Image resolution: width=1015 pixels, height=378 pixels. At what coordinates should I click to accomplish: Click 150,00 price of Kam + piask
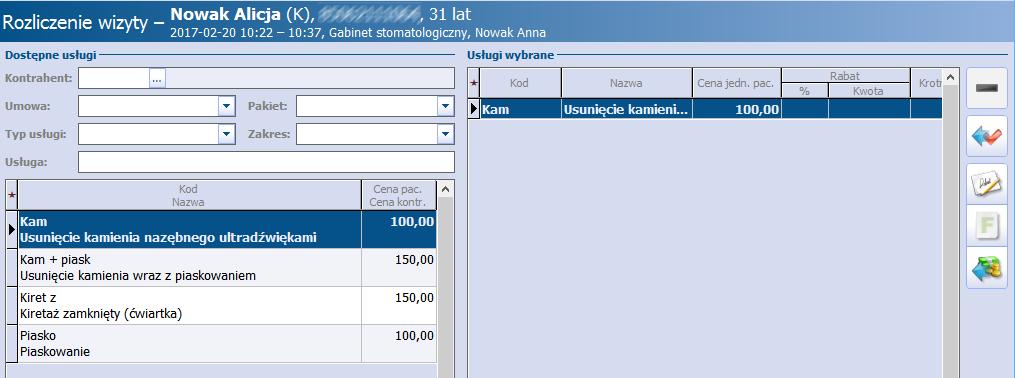coord(414,260)
